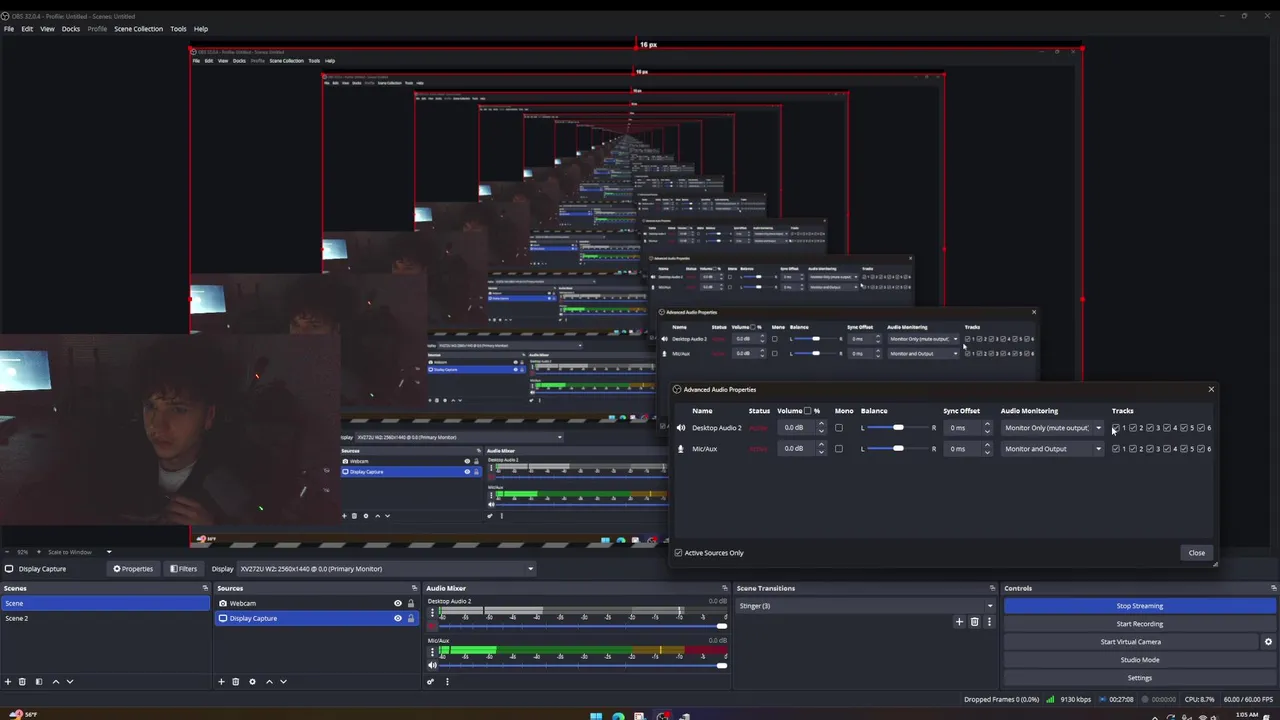Add a source with Sources plus icon
The height and width of the screenshot is (720, 1280).
click(221, 681)
